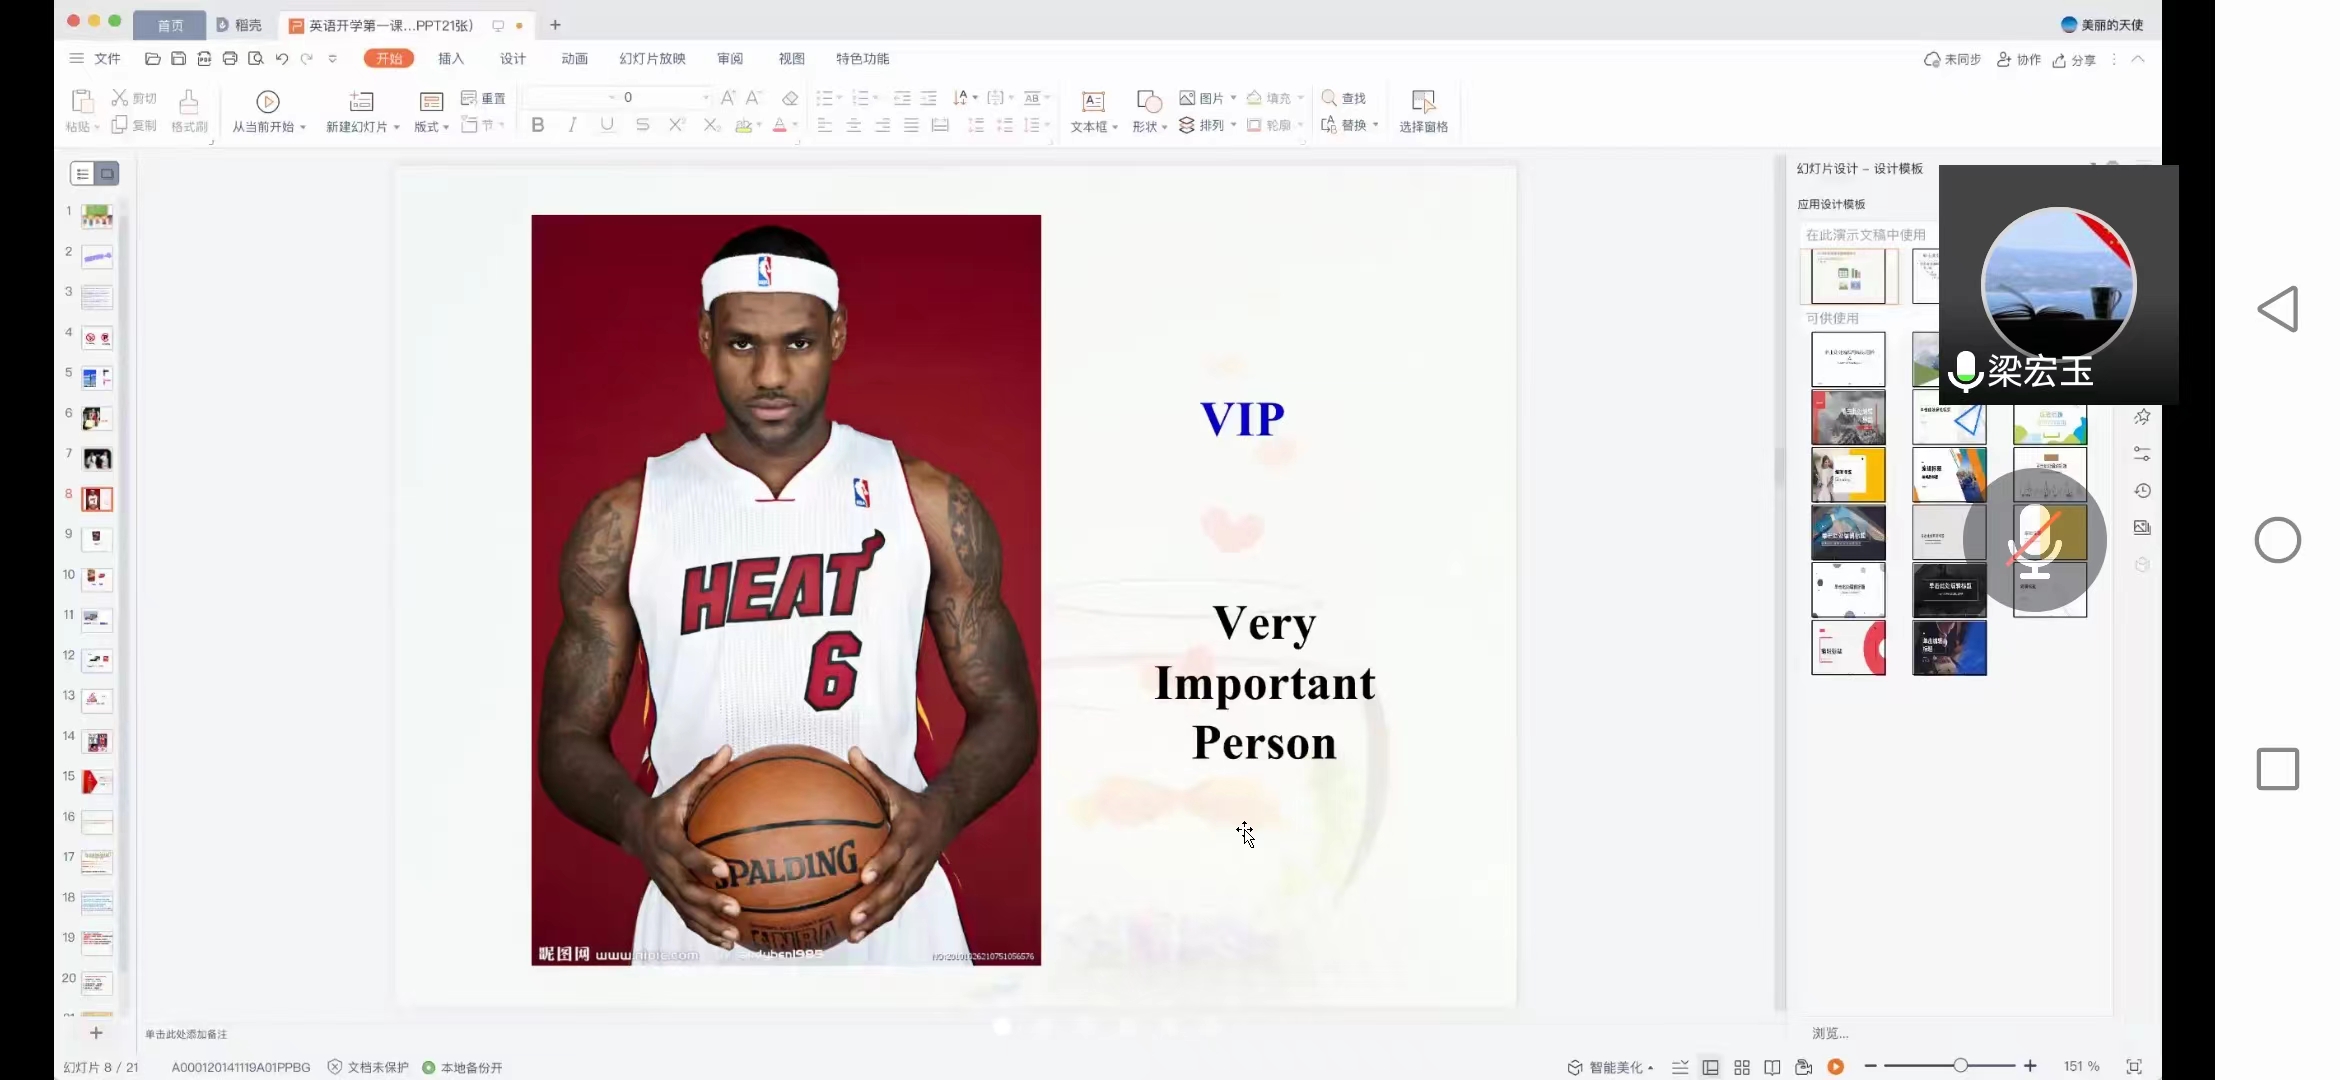Zoom out with the minus button
The width and height of the screenshot is (2340, 1080).
pos(1871,1066)
